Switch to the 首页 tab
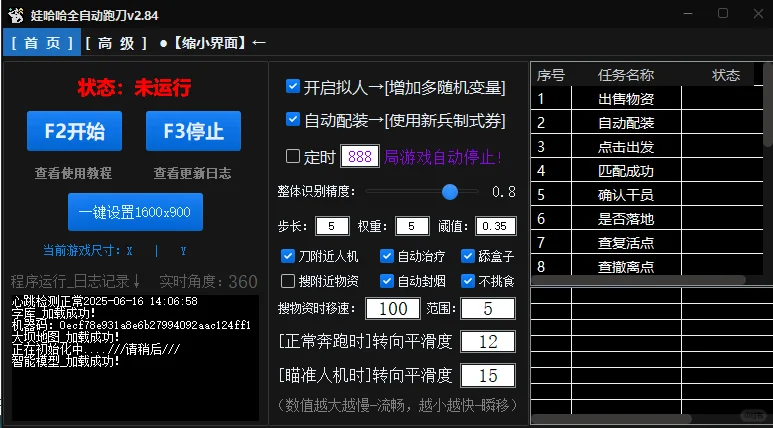773x428 pixels. [42, 43]
